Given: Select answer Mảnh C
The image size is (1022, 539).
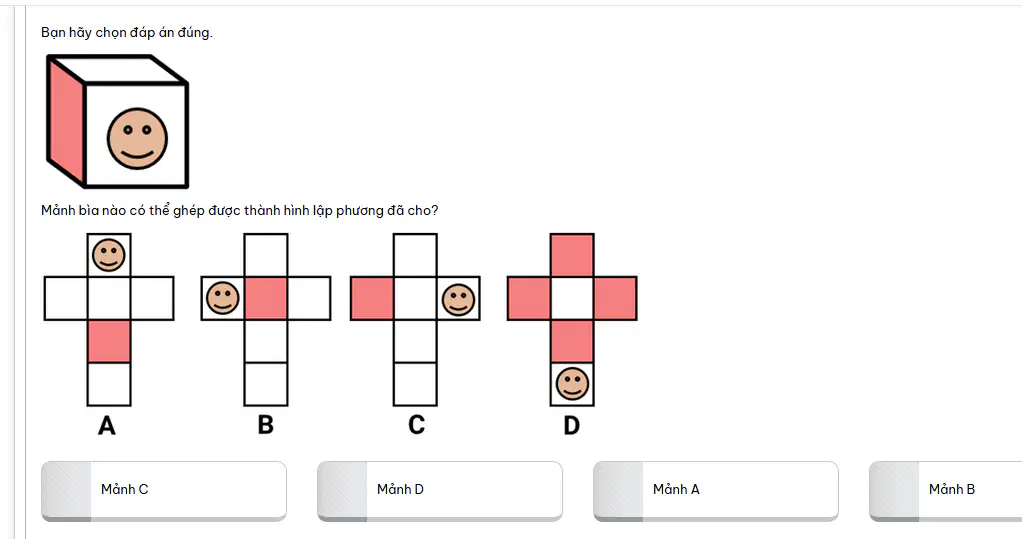Looking at the screenshot, I should tap(164, 491).
